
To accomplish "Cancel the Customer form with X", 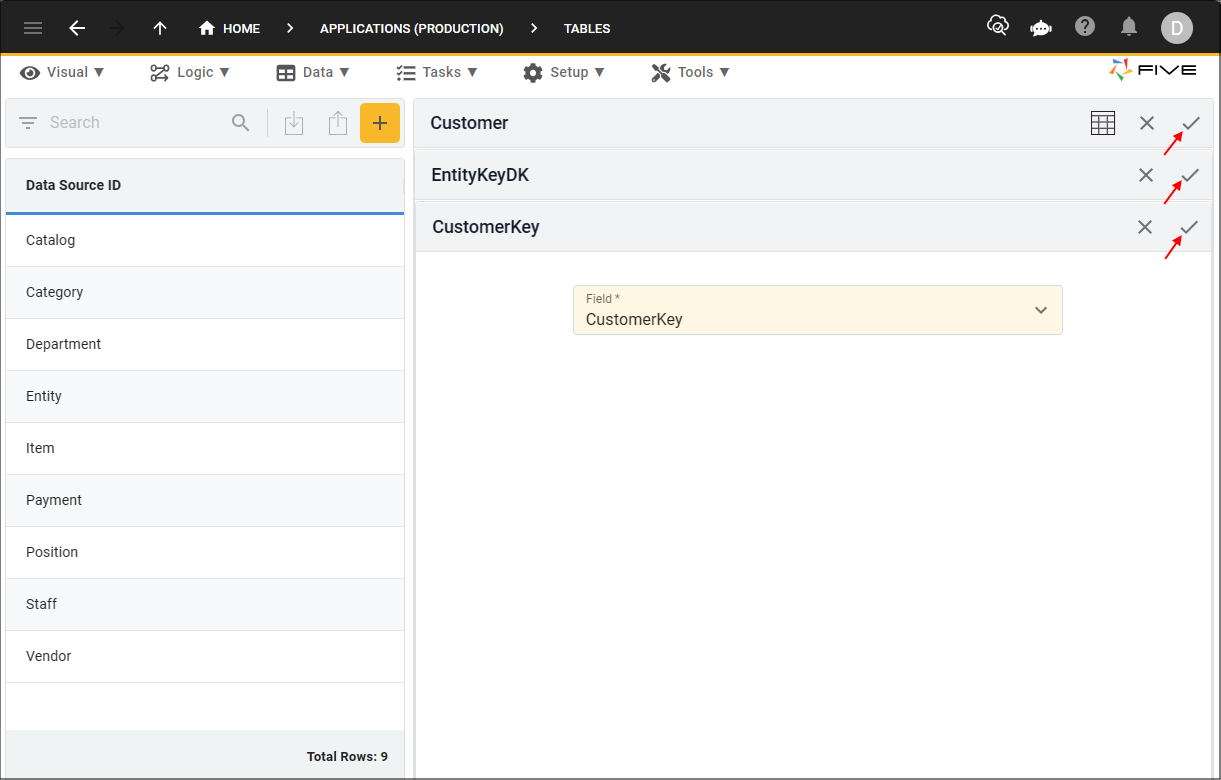I will [1147, 123].
